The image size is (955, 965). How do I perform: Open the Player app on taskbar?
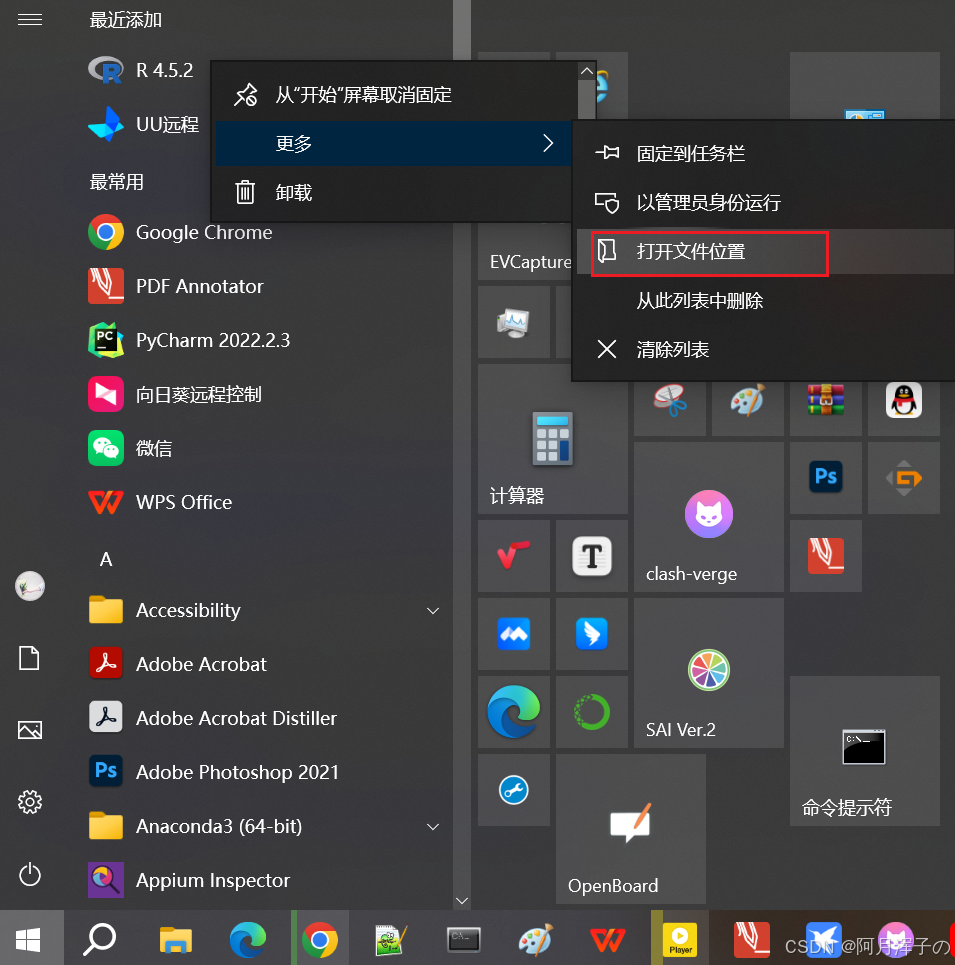click(x=679, y=939)
